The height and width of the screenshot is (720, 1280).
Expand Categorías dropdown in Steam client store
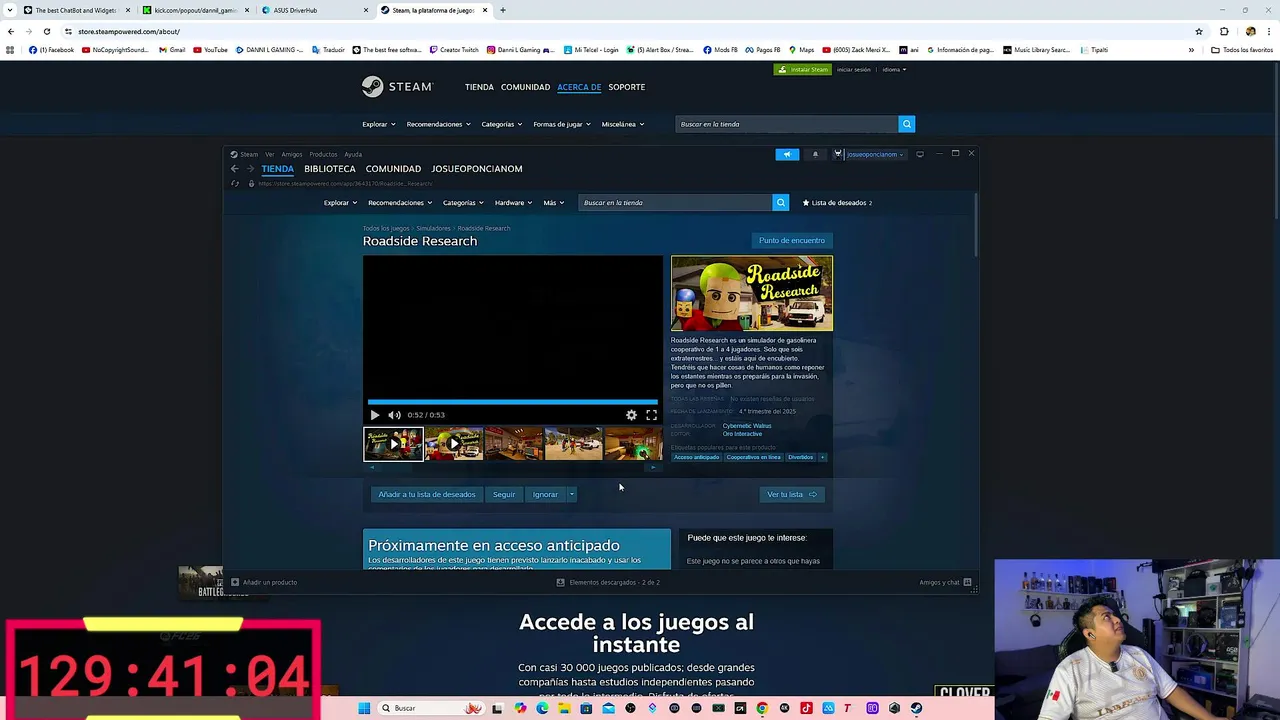coord(463,203)
